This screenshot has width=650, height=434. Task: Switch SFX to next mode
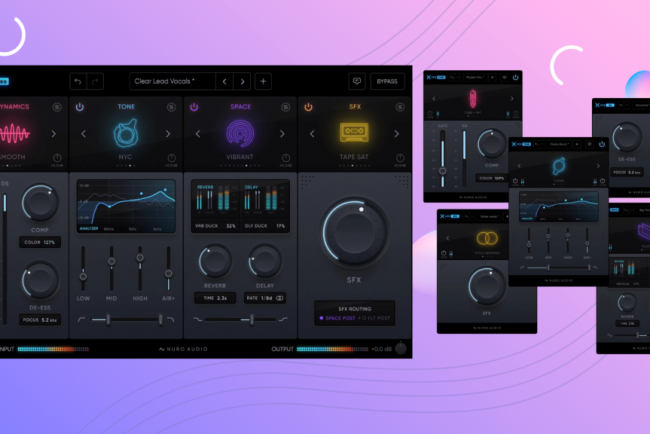(x=397, y=134)
